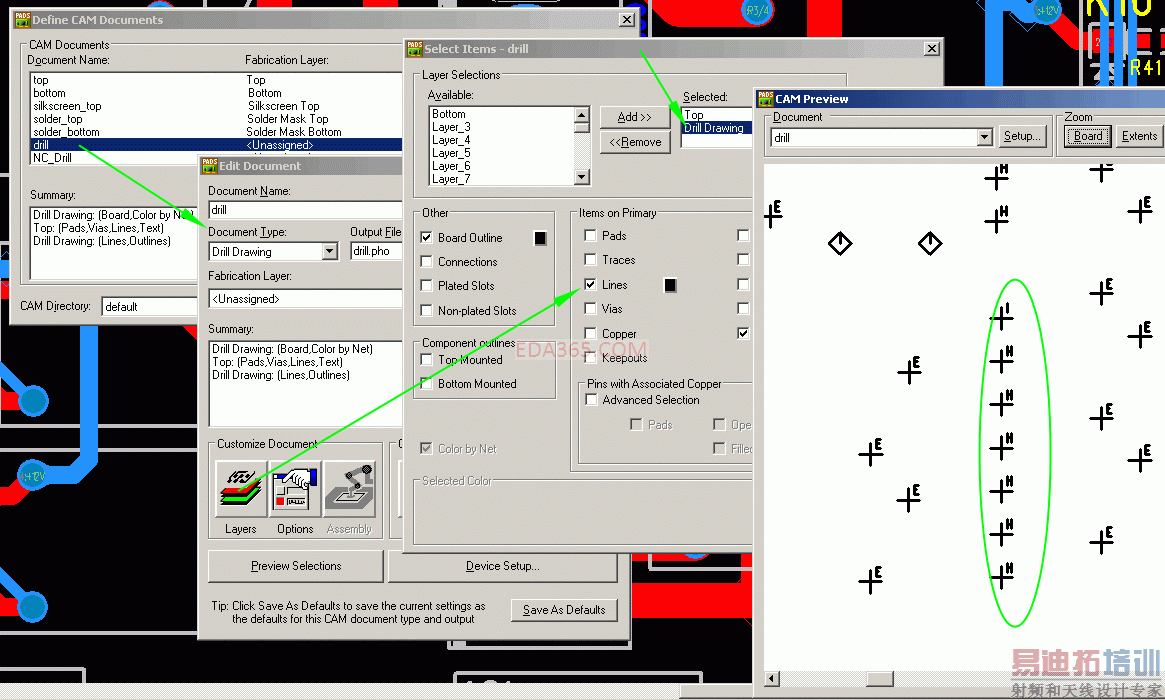Click Available layers list down arrow
The image size is (1165, 700).
tap(582, 177)
